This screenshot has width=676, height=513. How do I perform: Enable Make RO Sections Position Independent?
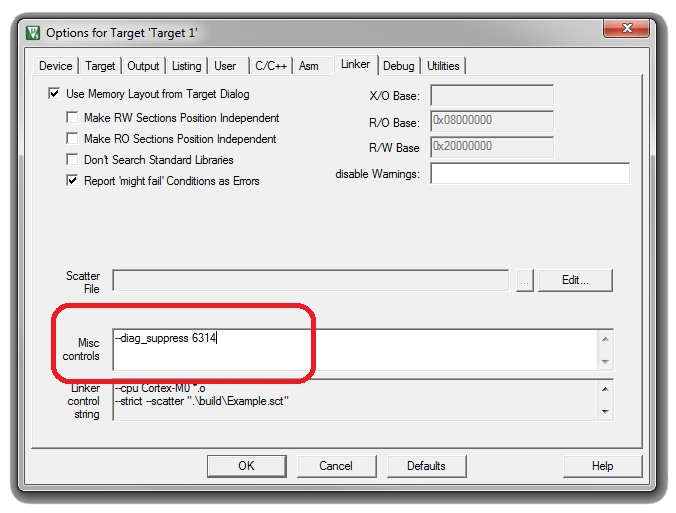pyautogui.click(x=72, y=139)
